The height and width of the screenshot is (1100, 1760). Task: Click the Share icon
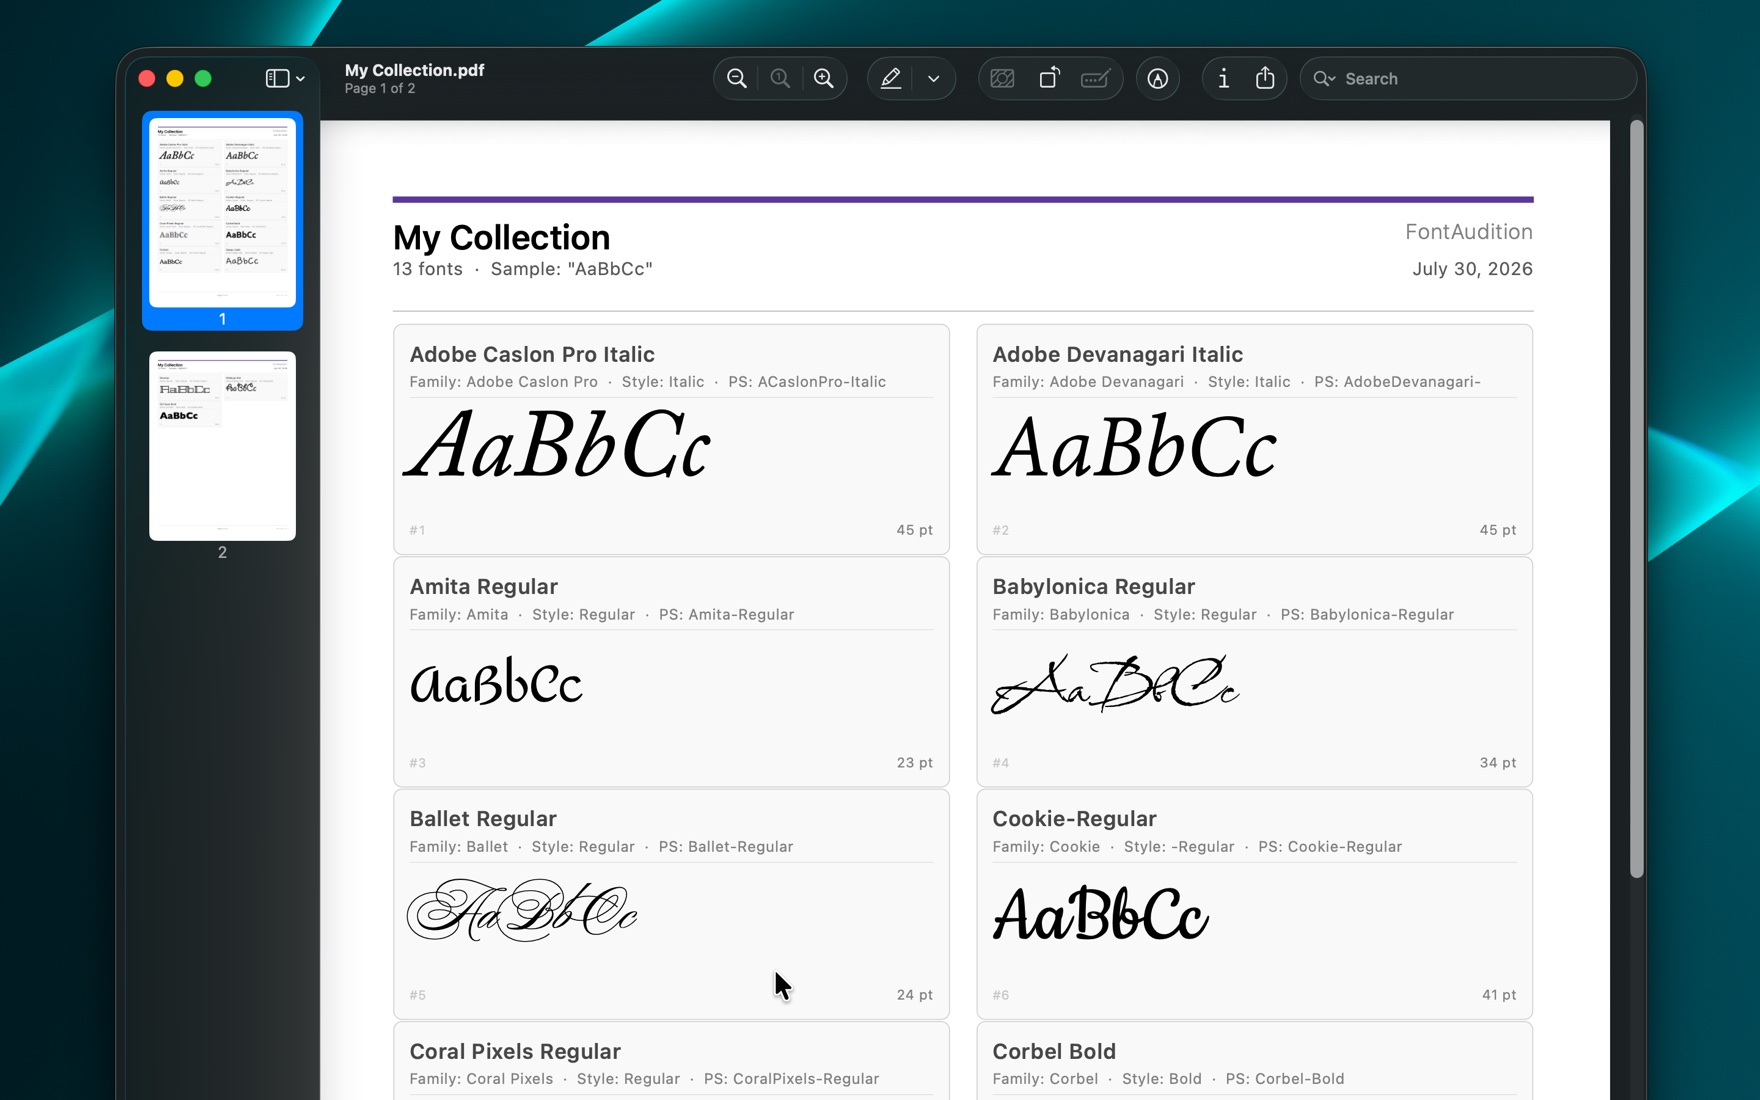click(1265, 78)
